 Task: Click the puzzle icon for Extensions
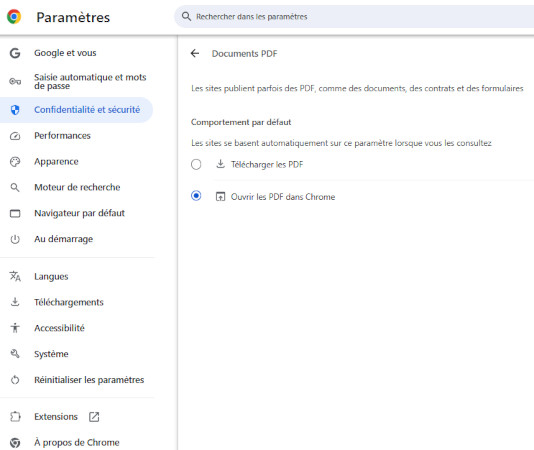(x=15, y=417)
